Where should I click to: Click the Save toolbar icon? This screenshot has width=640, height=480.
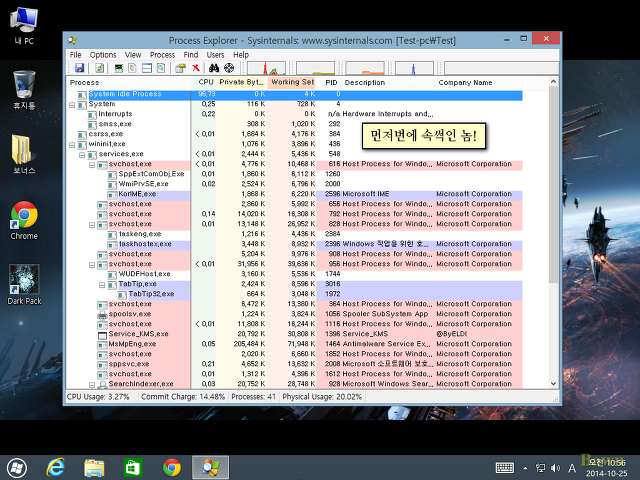(80, 68)
